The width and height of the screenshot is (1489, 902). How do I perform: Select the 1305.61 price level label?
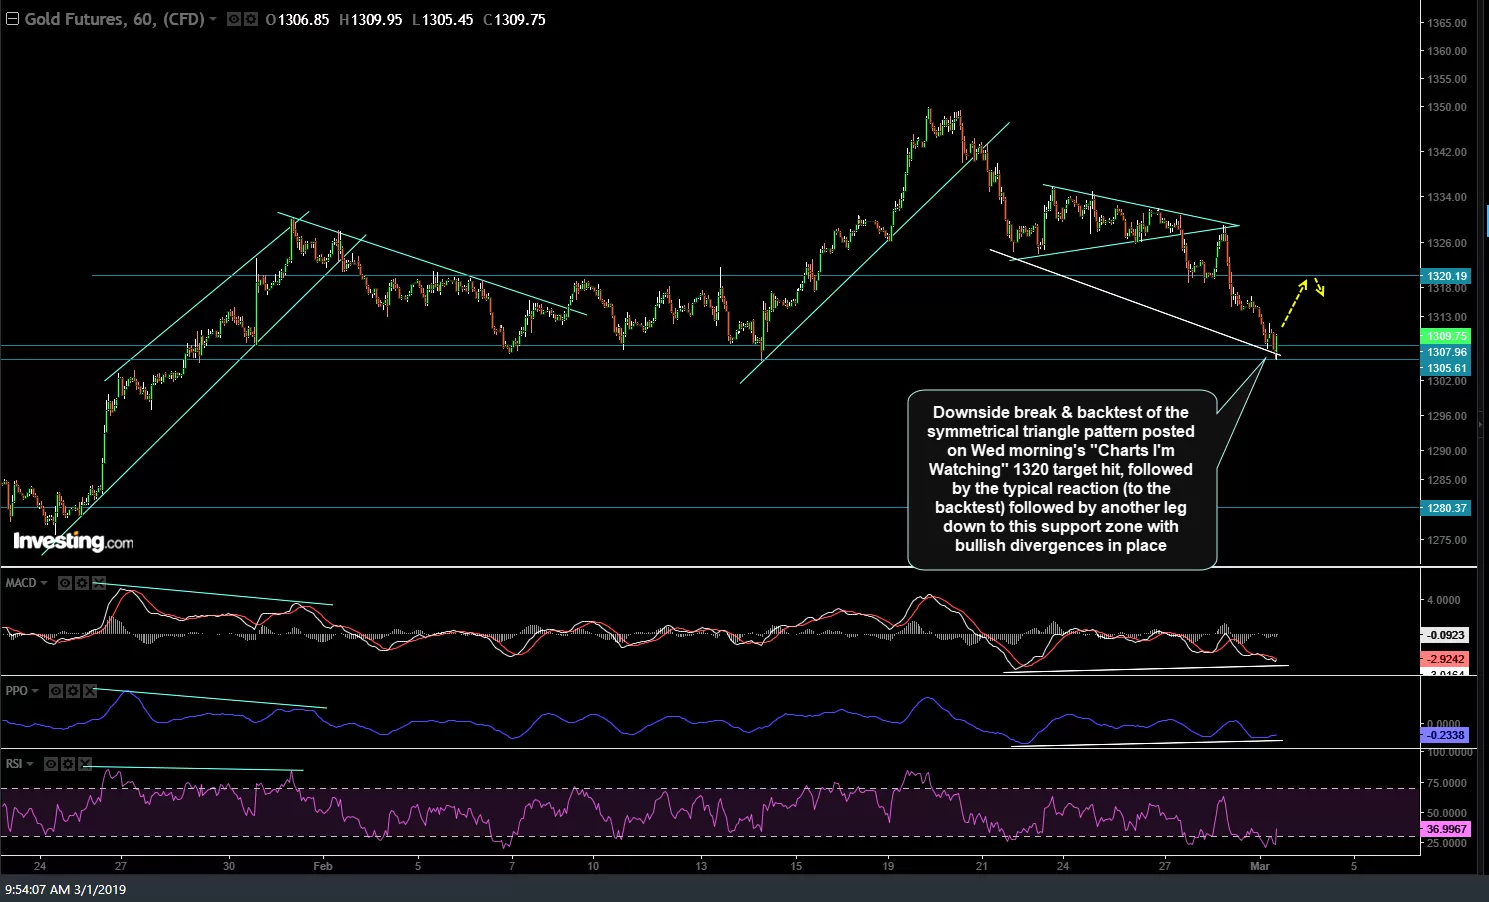tap(1446, 368)
